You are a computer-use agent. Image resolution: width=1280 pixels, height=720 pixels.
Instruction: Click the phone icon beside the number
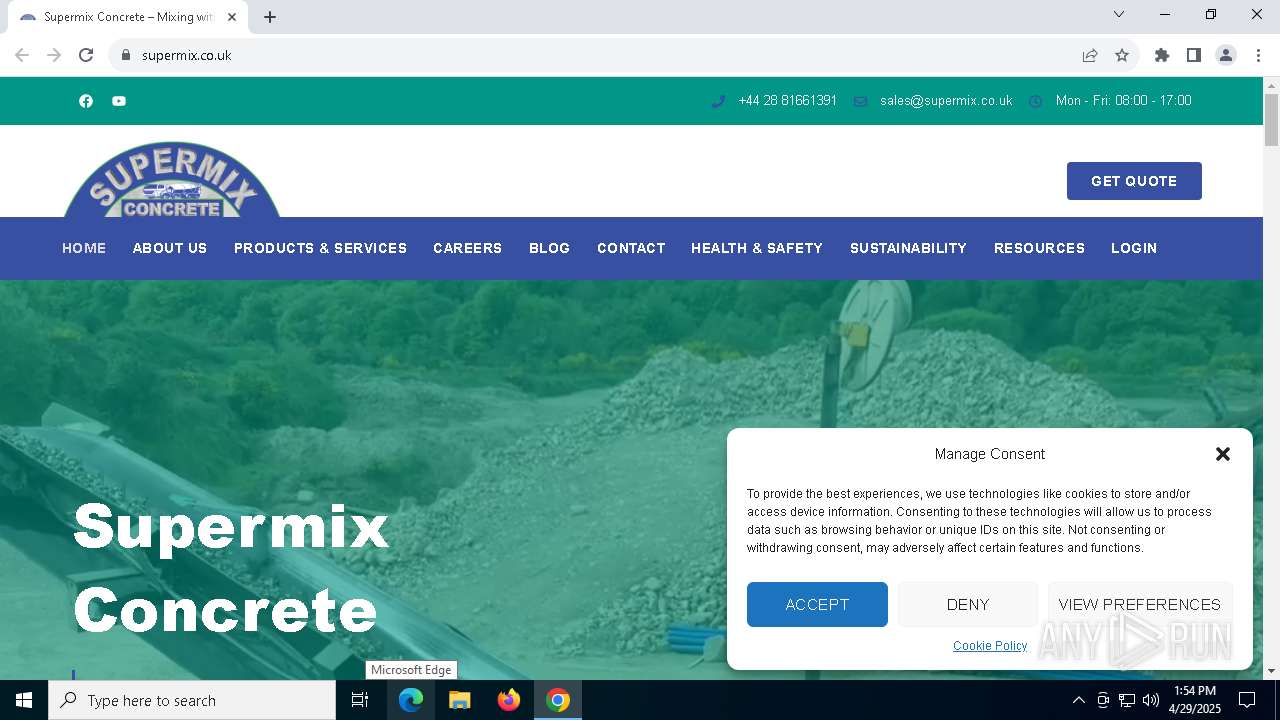(x=718, y=101)
